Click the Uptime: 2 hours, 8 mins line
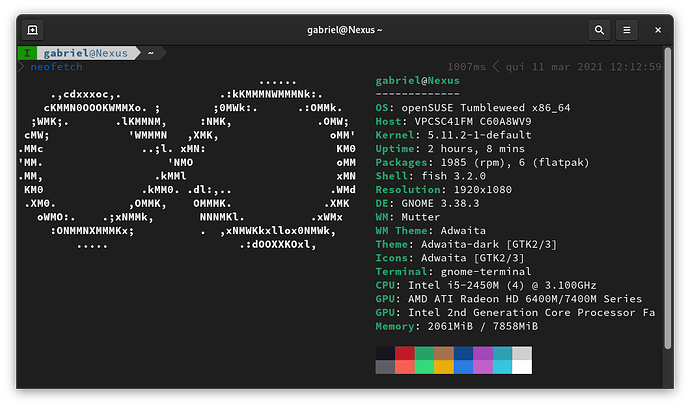This screenshot has height=407, width=690. [x=450, y=149]
